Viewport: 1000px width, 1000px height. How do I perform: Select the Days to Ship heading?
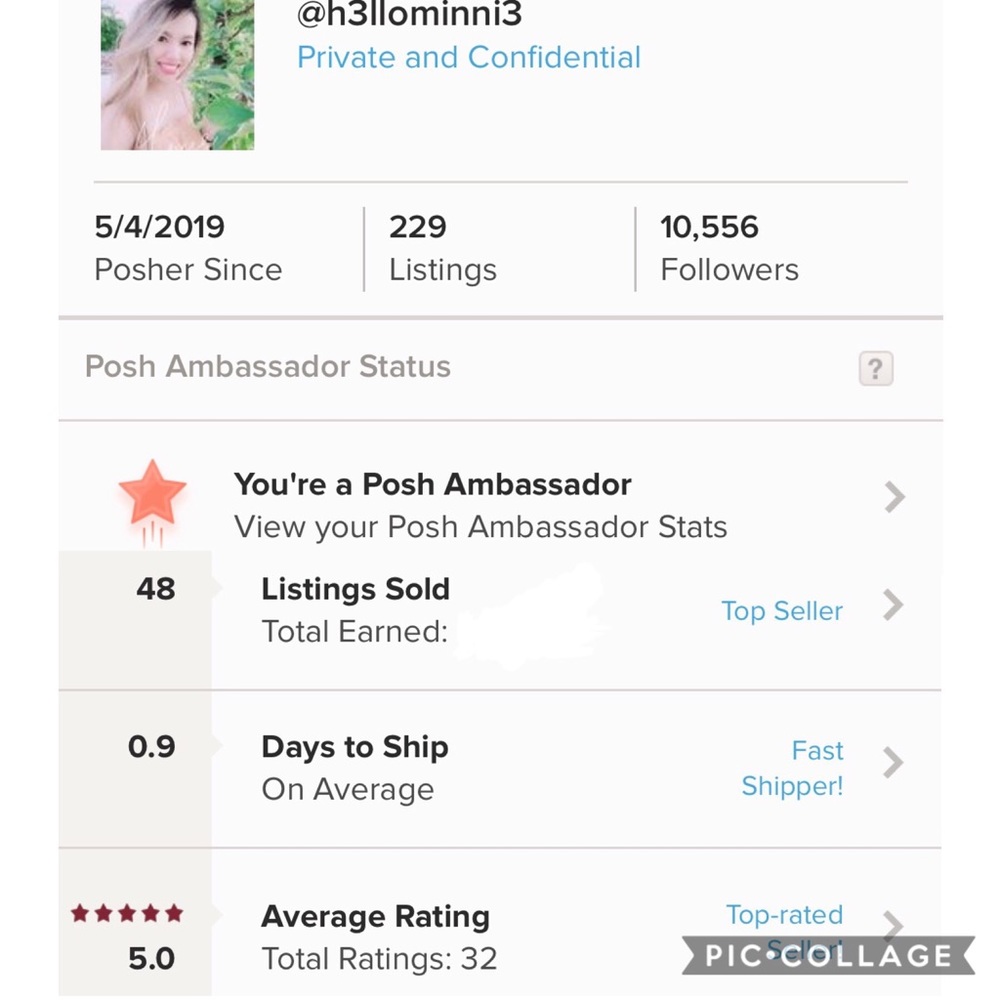click(x=354, y=747)
